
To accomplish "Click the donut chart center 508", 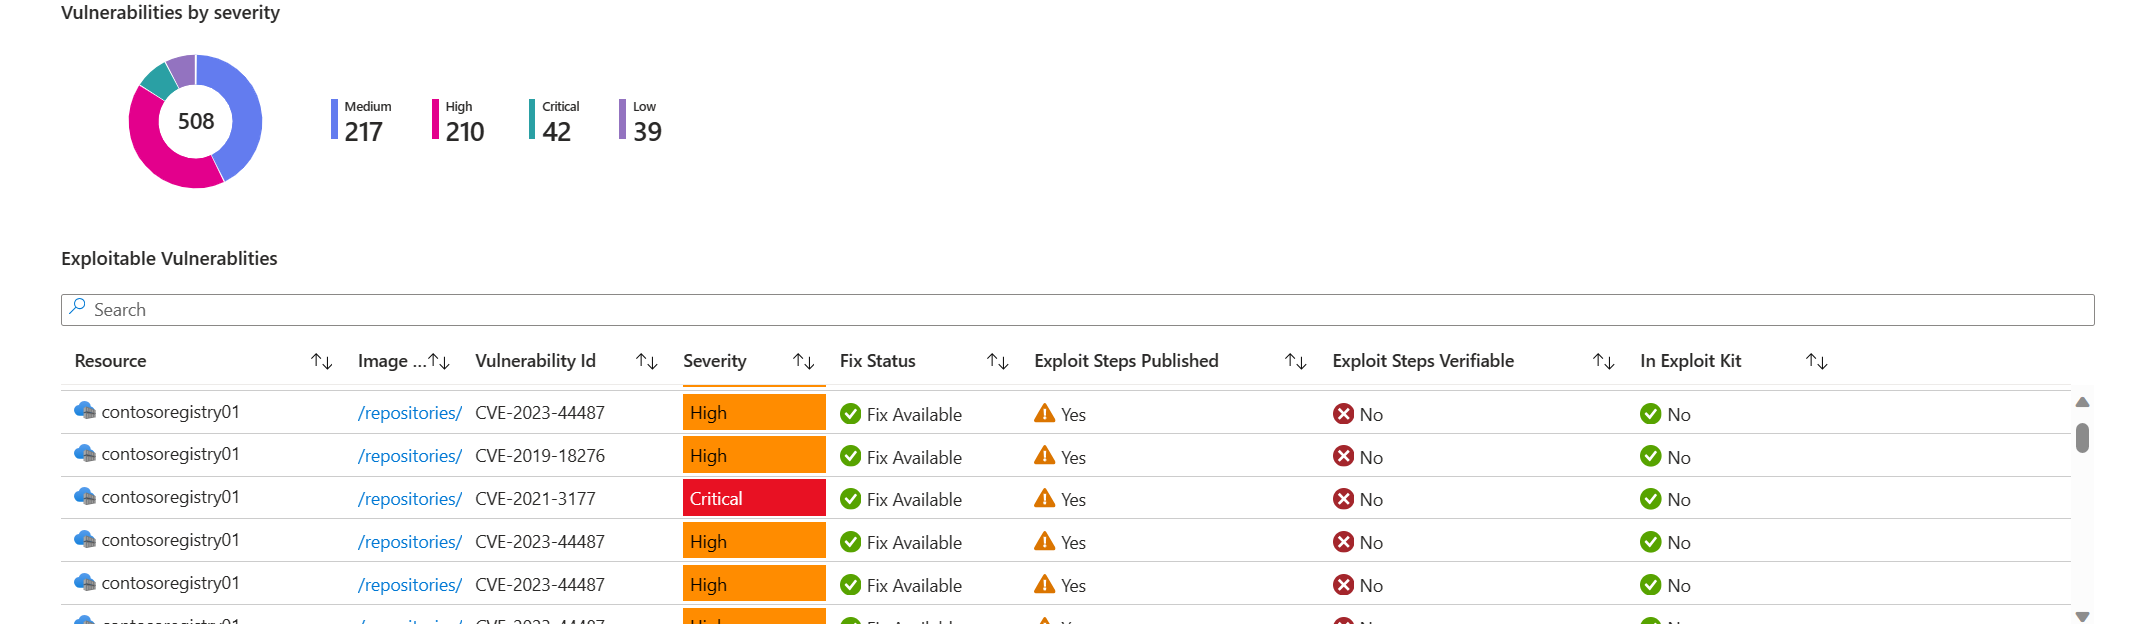I will pyautogui.click(x=196, y=121).
